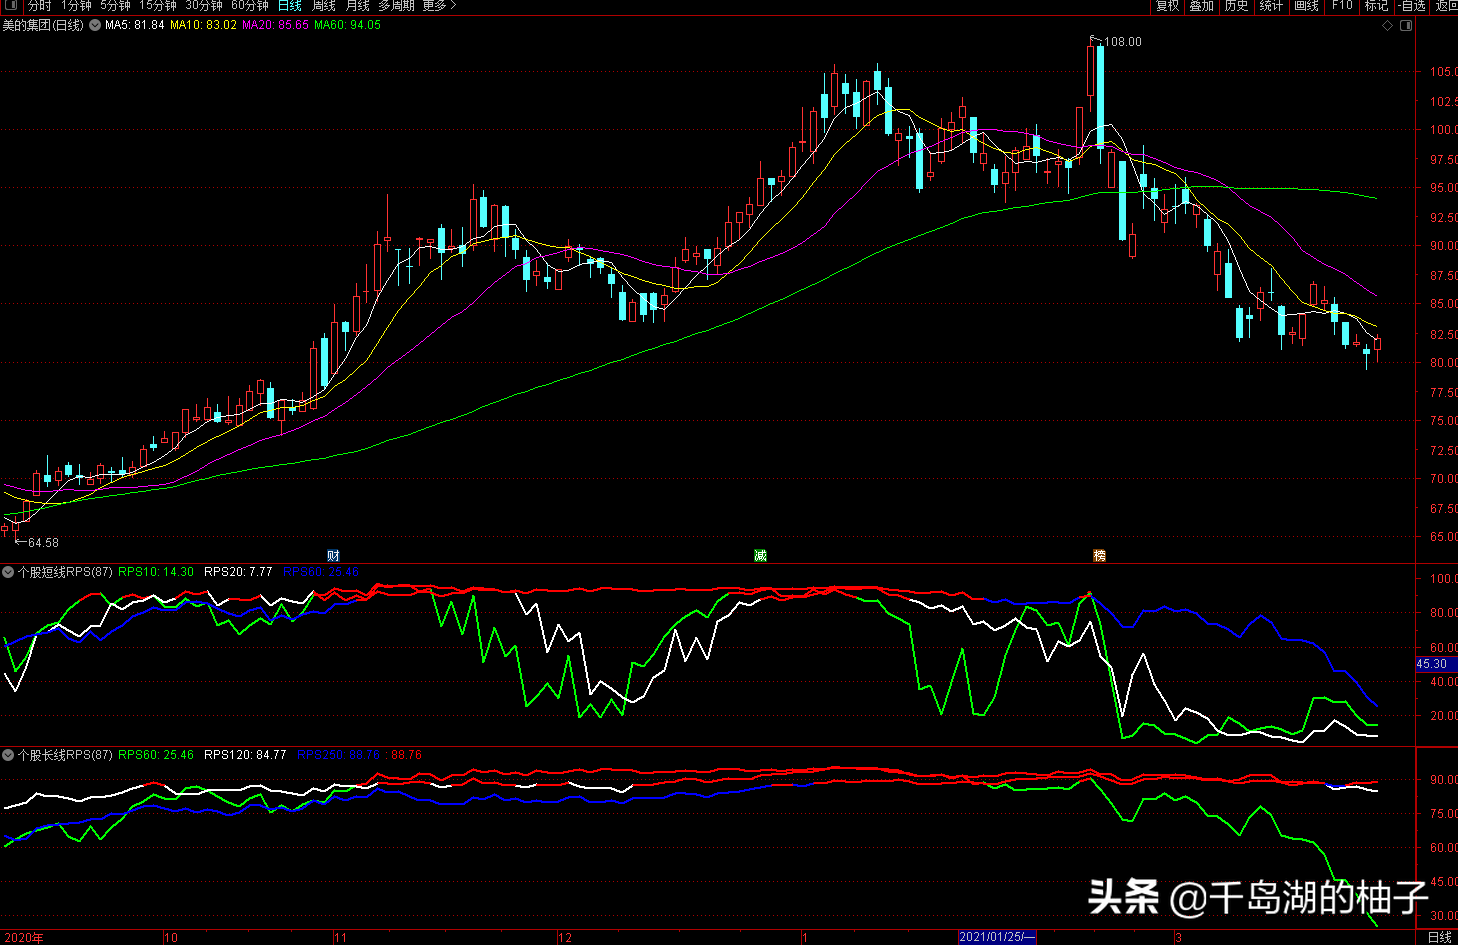Switch to the 分时 intraday tab
This screenshot has width=1458, height=945.
point(39,6)
